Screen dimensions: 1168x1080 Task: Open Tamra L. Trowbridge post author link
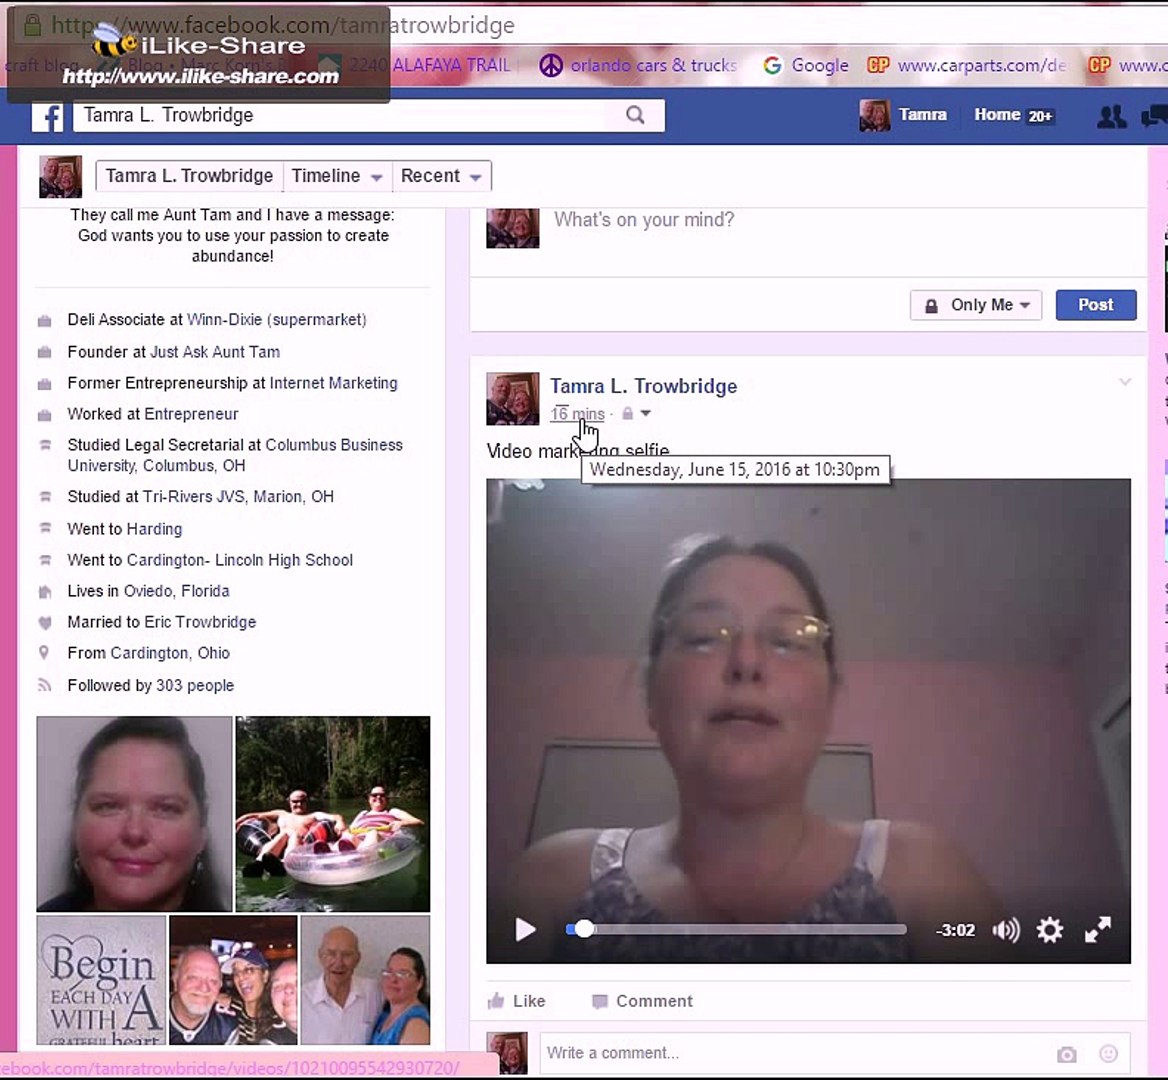[644, 386]
